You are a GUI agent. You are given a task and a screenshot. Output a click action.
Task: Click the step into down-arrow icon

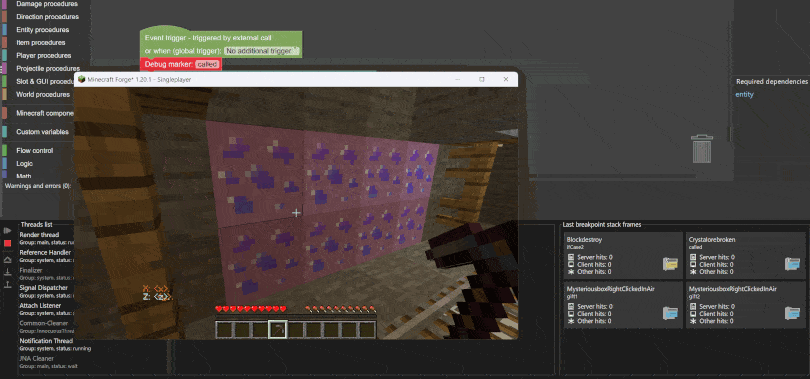point(8,272)
